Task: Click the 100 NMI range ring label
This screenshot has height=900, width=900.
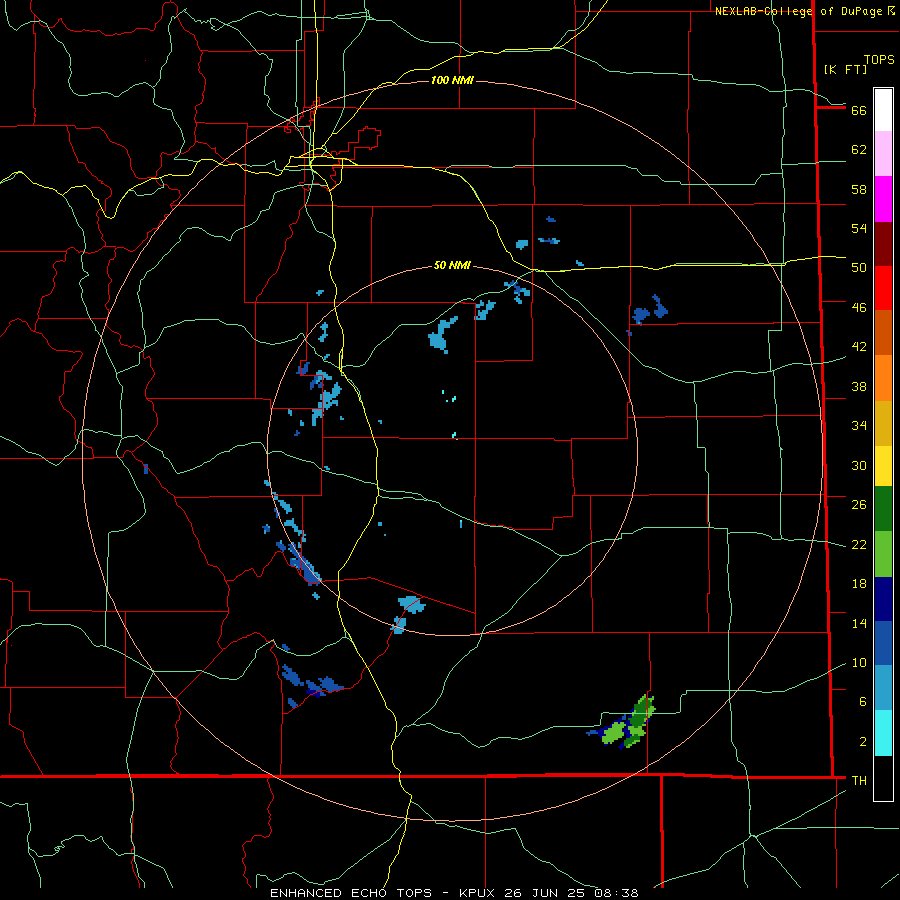Action: (452, 80)
